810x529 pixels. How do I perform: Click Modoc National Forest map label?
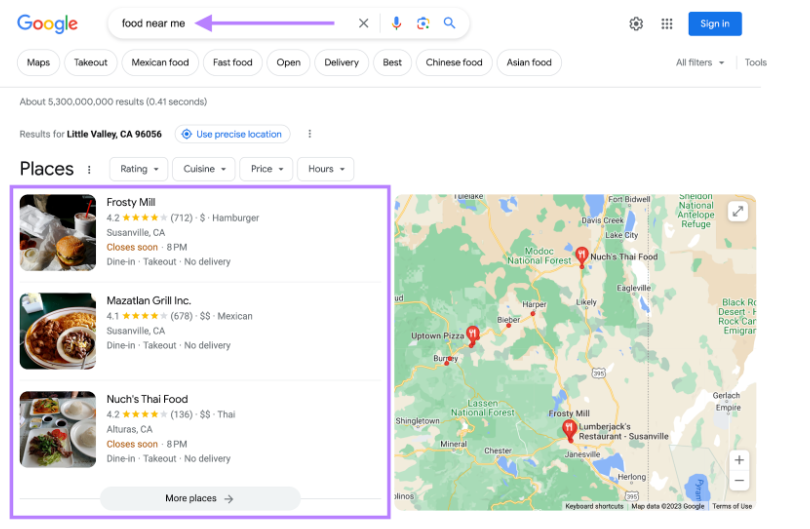tap(539, 256)
